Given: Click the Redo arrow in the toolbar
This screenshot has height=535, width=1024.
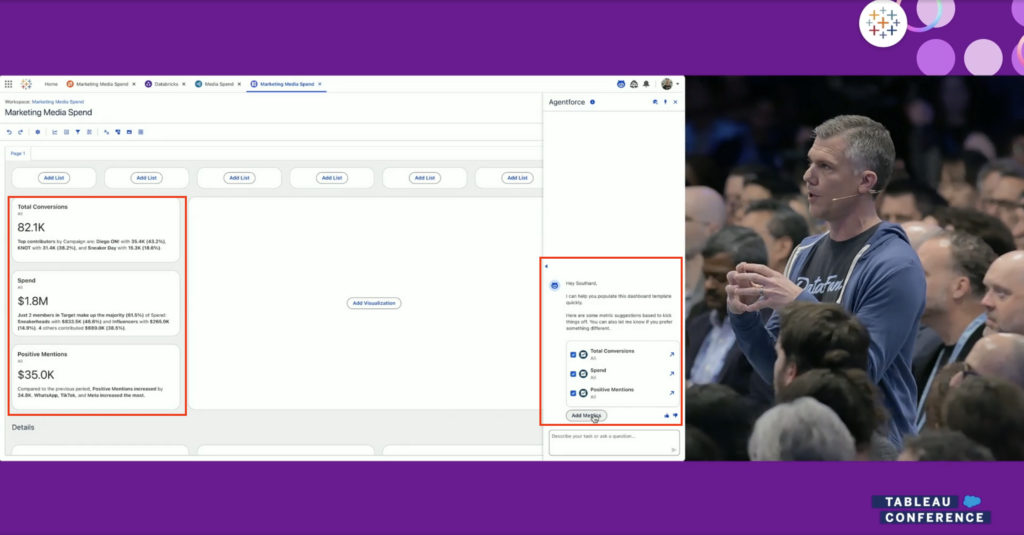Looking at the screenshot, I should point(20,132).
